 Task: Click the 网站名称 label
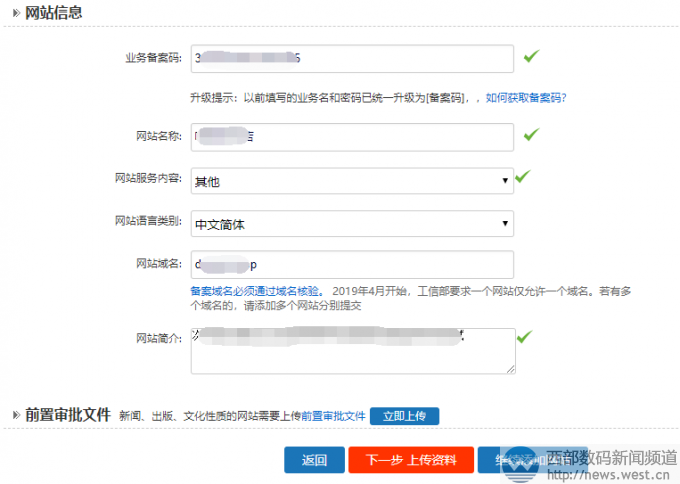pyautogui.click(x=159, y=136)
